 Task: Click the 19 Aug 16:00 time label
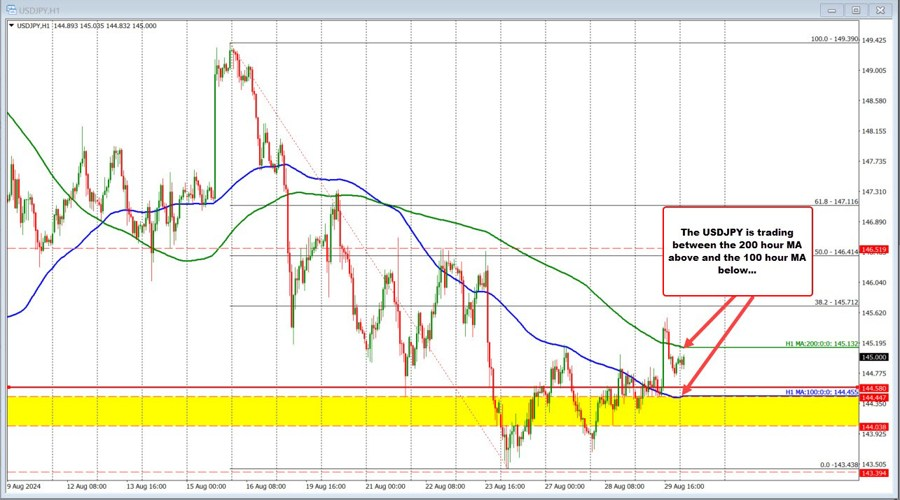click(325, 486)
